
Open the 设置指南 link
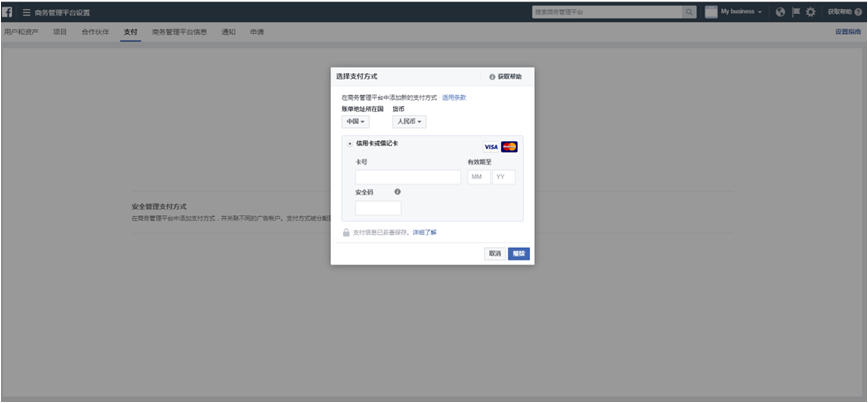tap(848, 32)
